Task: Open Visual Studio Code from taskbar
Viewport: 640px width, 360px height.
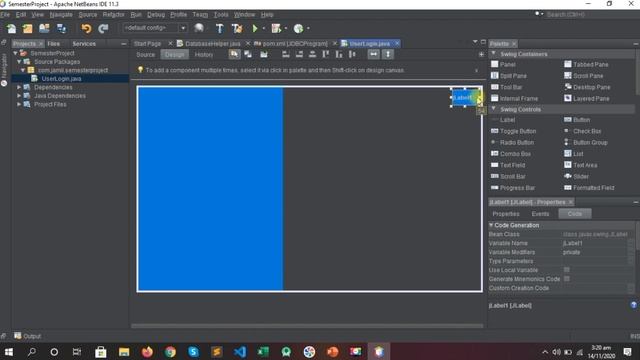Action: [240, 351]
